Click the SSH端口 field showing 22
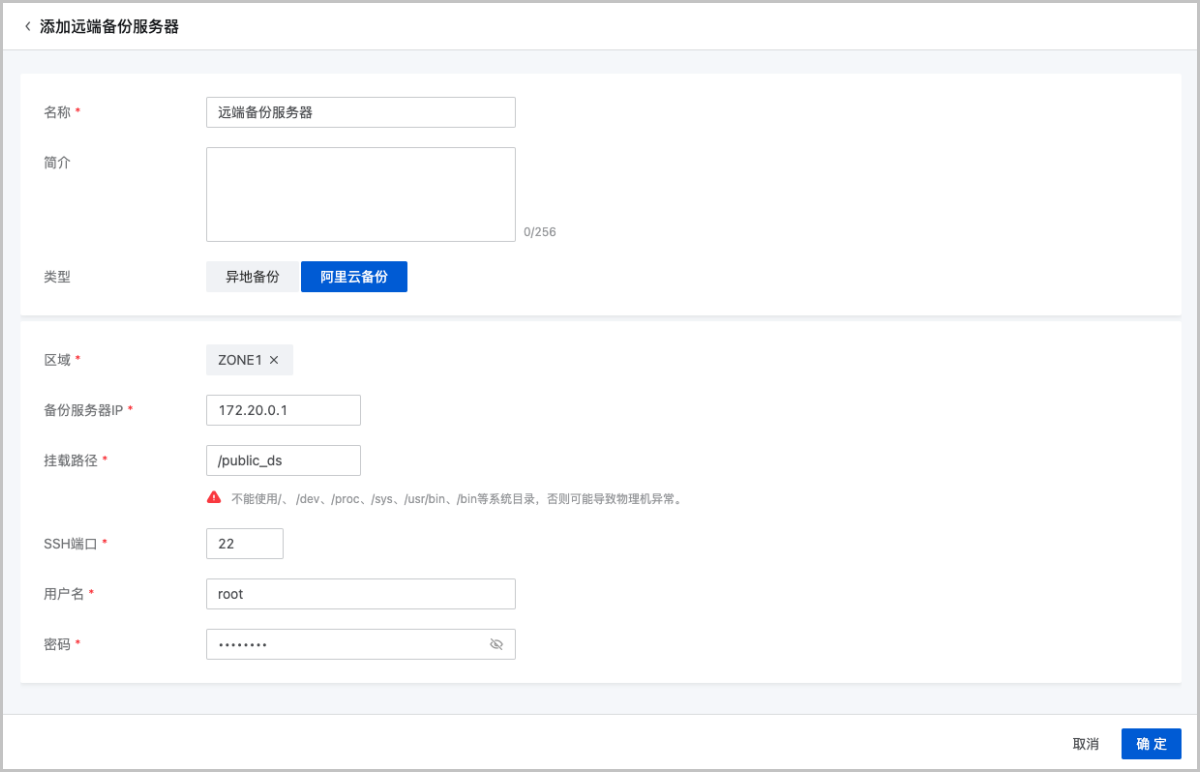Image resolution: width=1200 pixels, height=772 pixels. click(244, 543)
